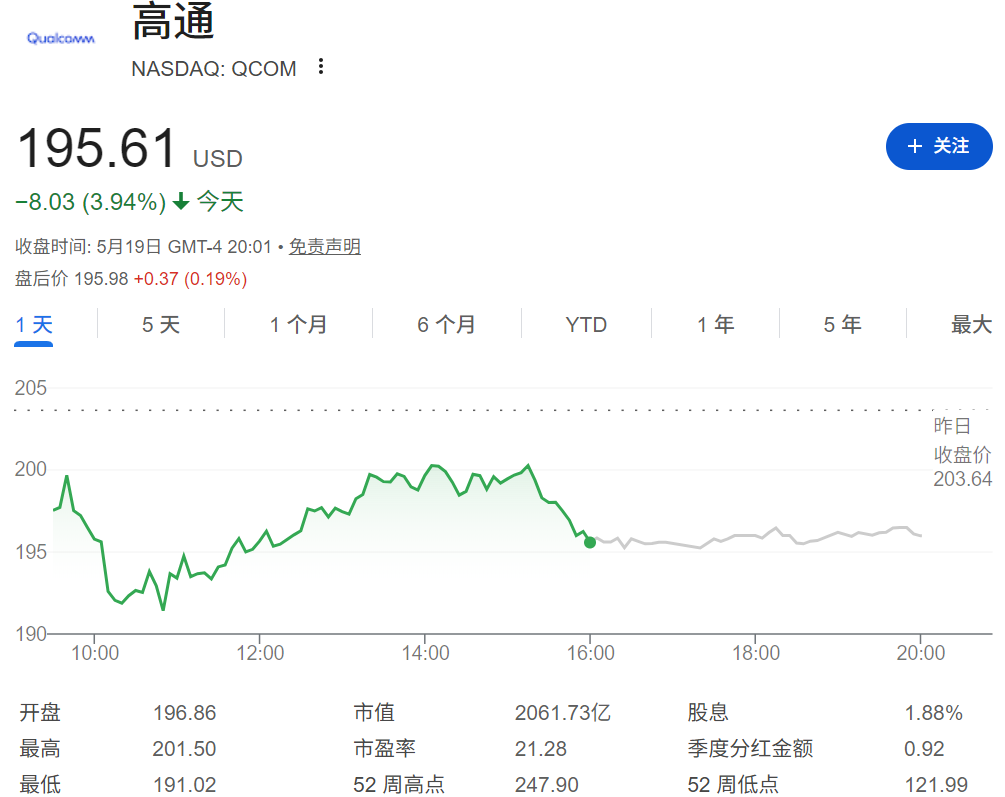Viewport: 1005px width, 797px height.
Task: Click the 52 周高点 value 247.90
Action: click(x=547, y=785)
